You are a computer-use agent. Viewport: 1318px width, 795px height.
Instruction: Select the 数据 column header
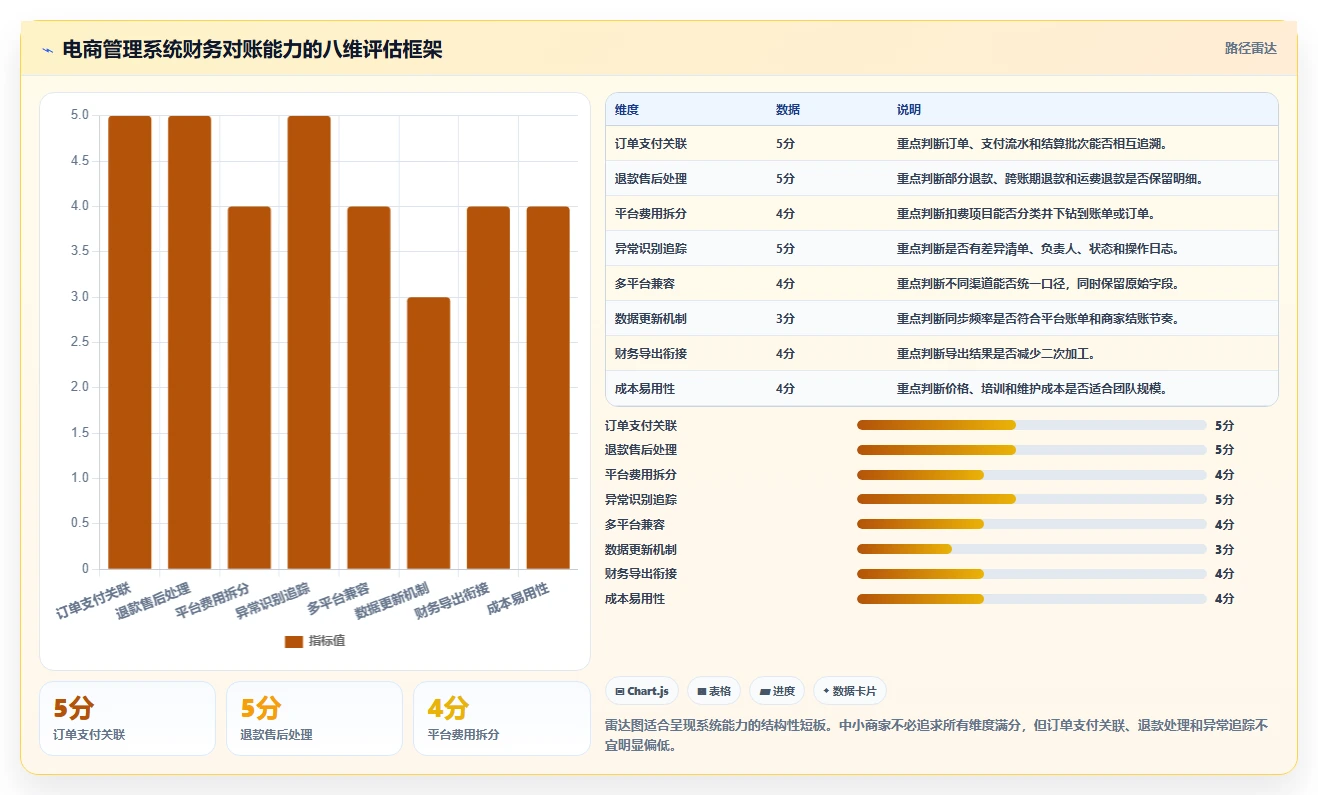click(788, 110)
